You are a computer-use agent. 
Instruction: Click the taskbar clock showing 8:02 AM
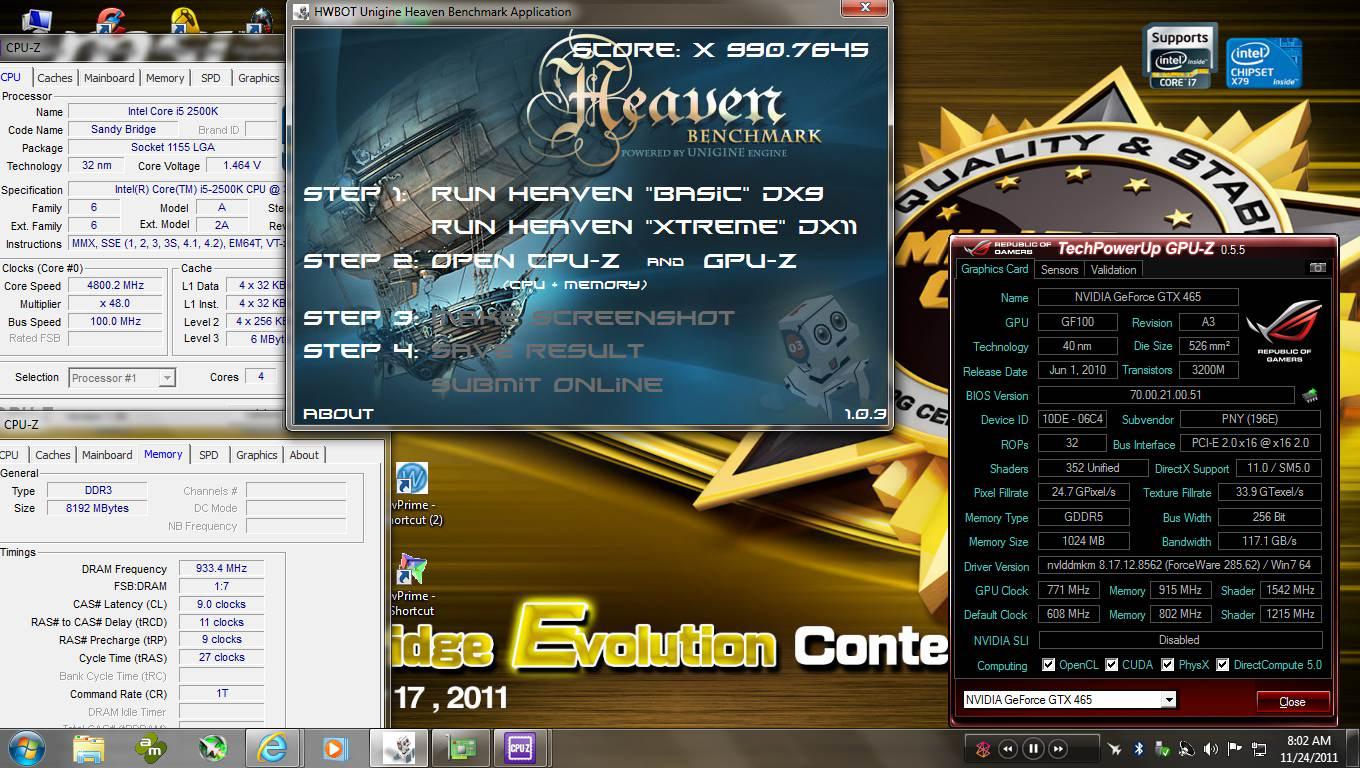[1308, 741]
